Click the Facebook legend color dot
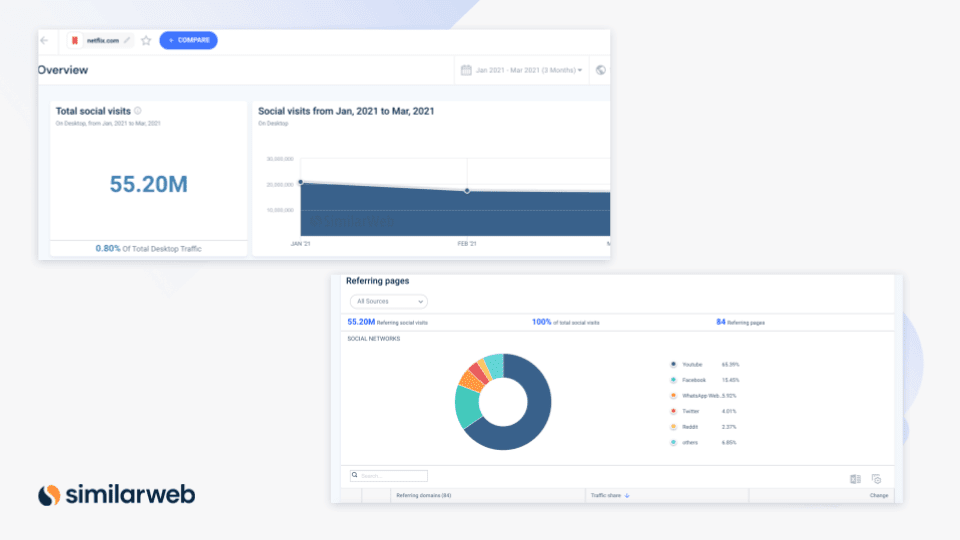 (x=673, y=380)
